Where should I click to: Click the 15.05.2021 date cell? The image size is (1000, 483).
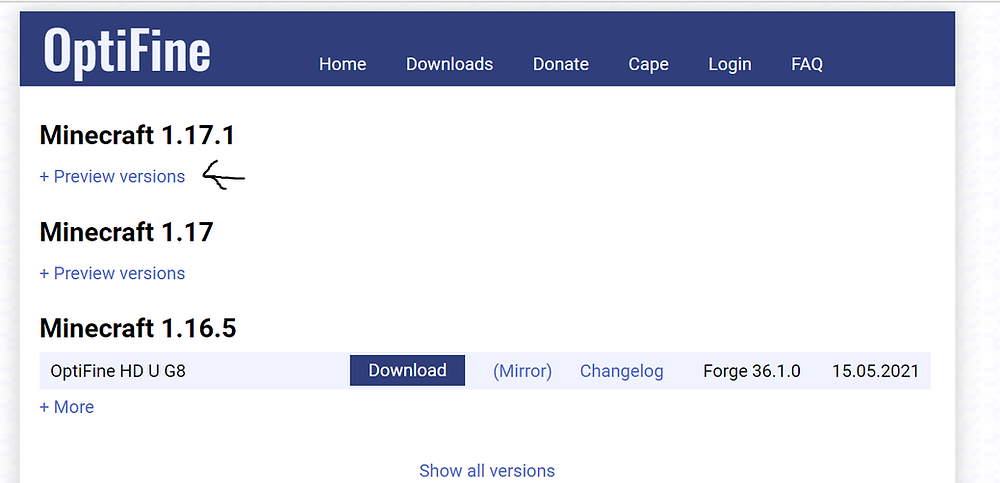tap(875, 371)
